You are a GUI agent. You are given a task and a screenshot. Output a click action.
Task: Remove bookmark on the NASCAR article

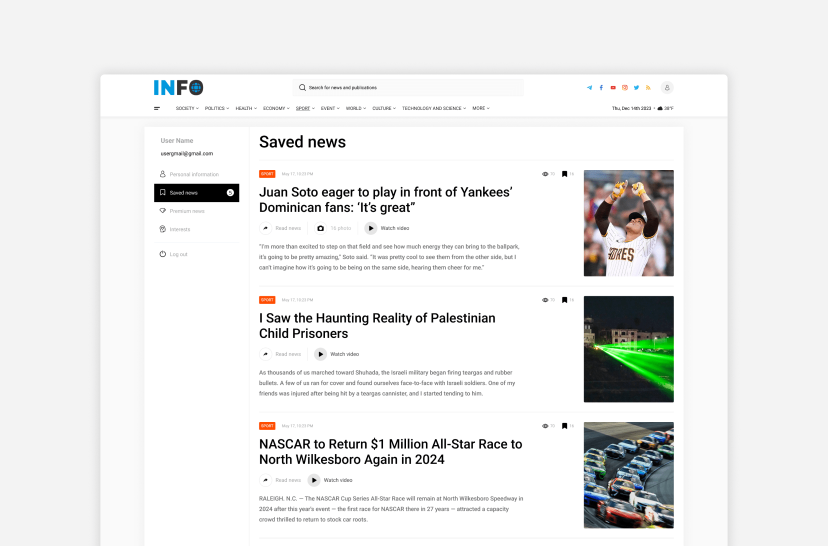pyautogui.click(x=564, y=426)
